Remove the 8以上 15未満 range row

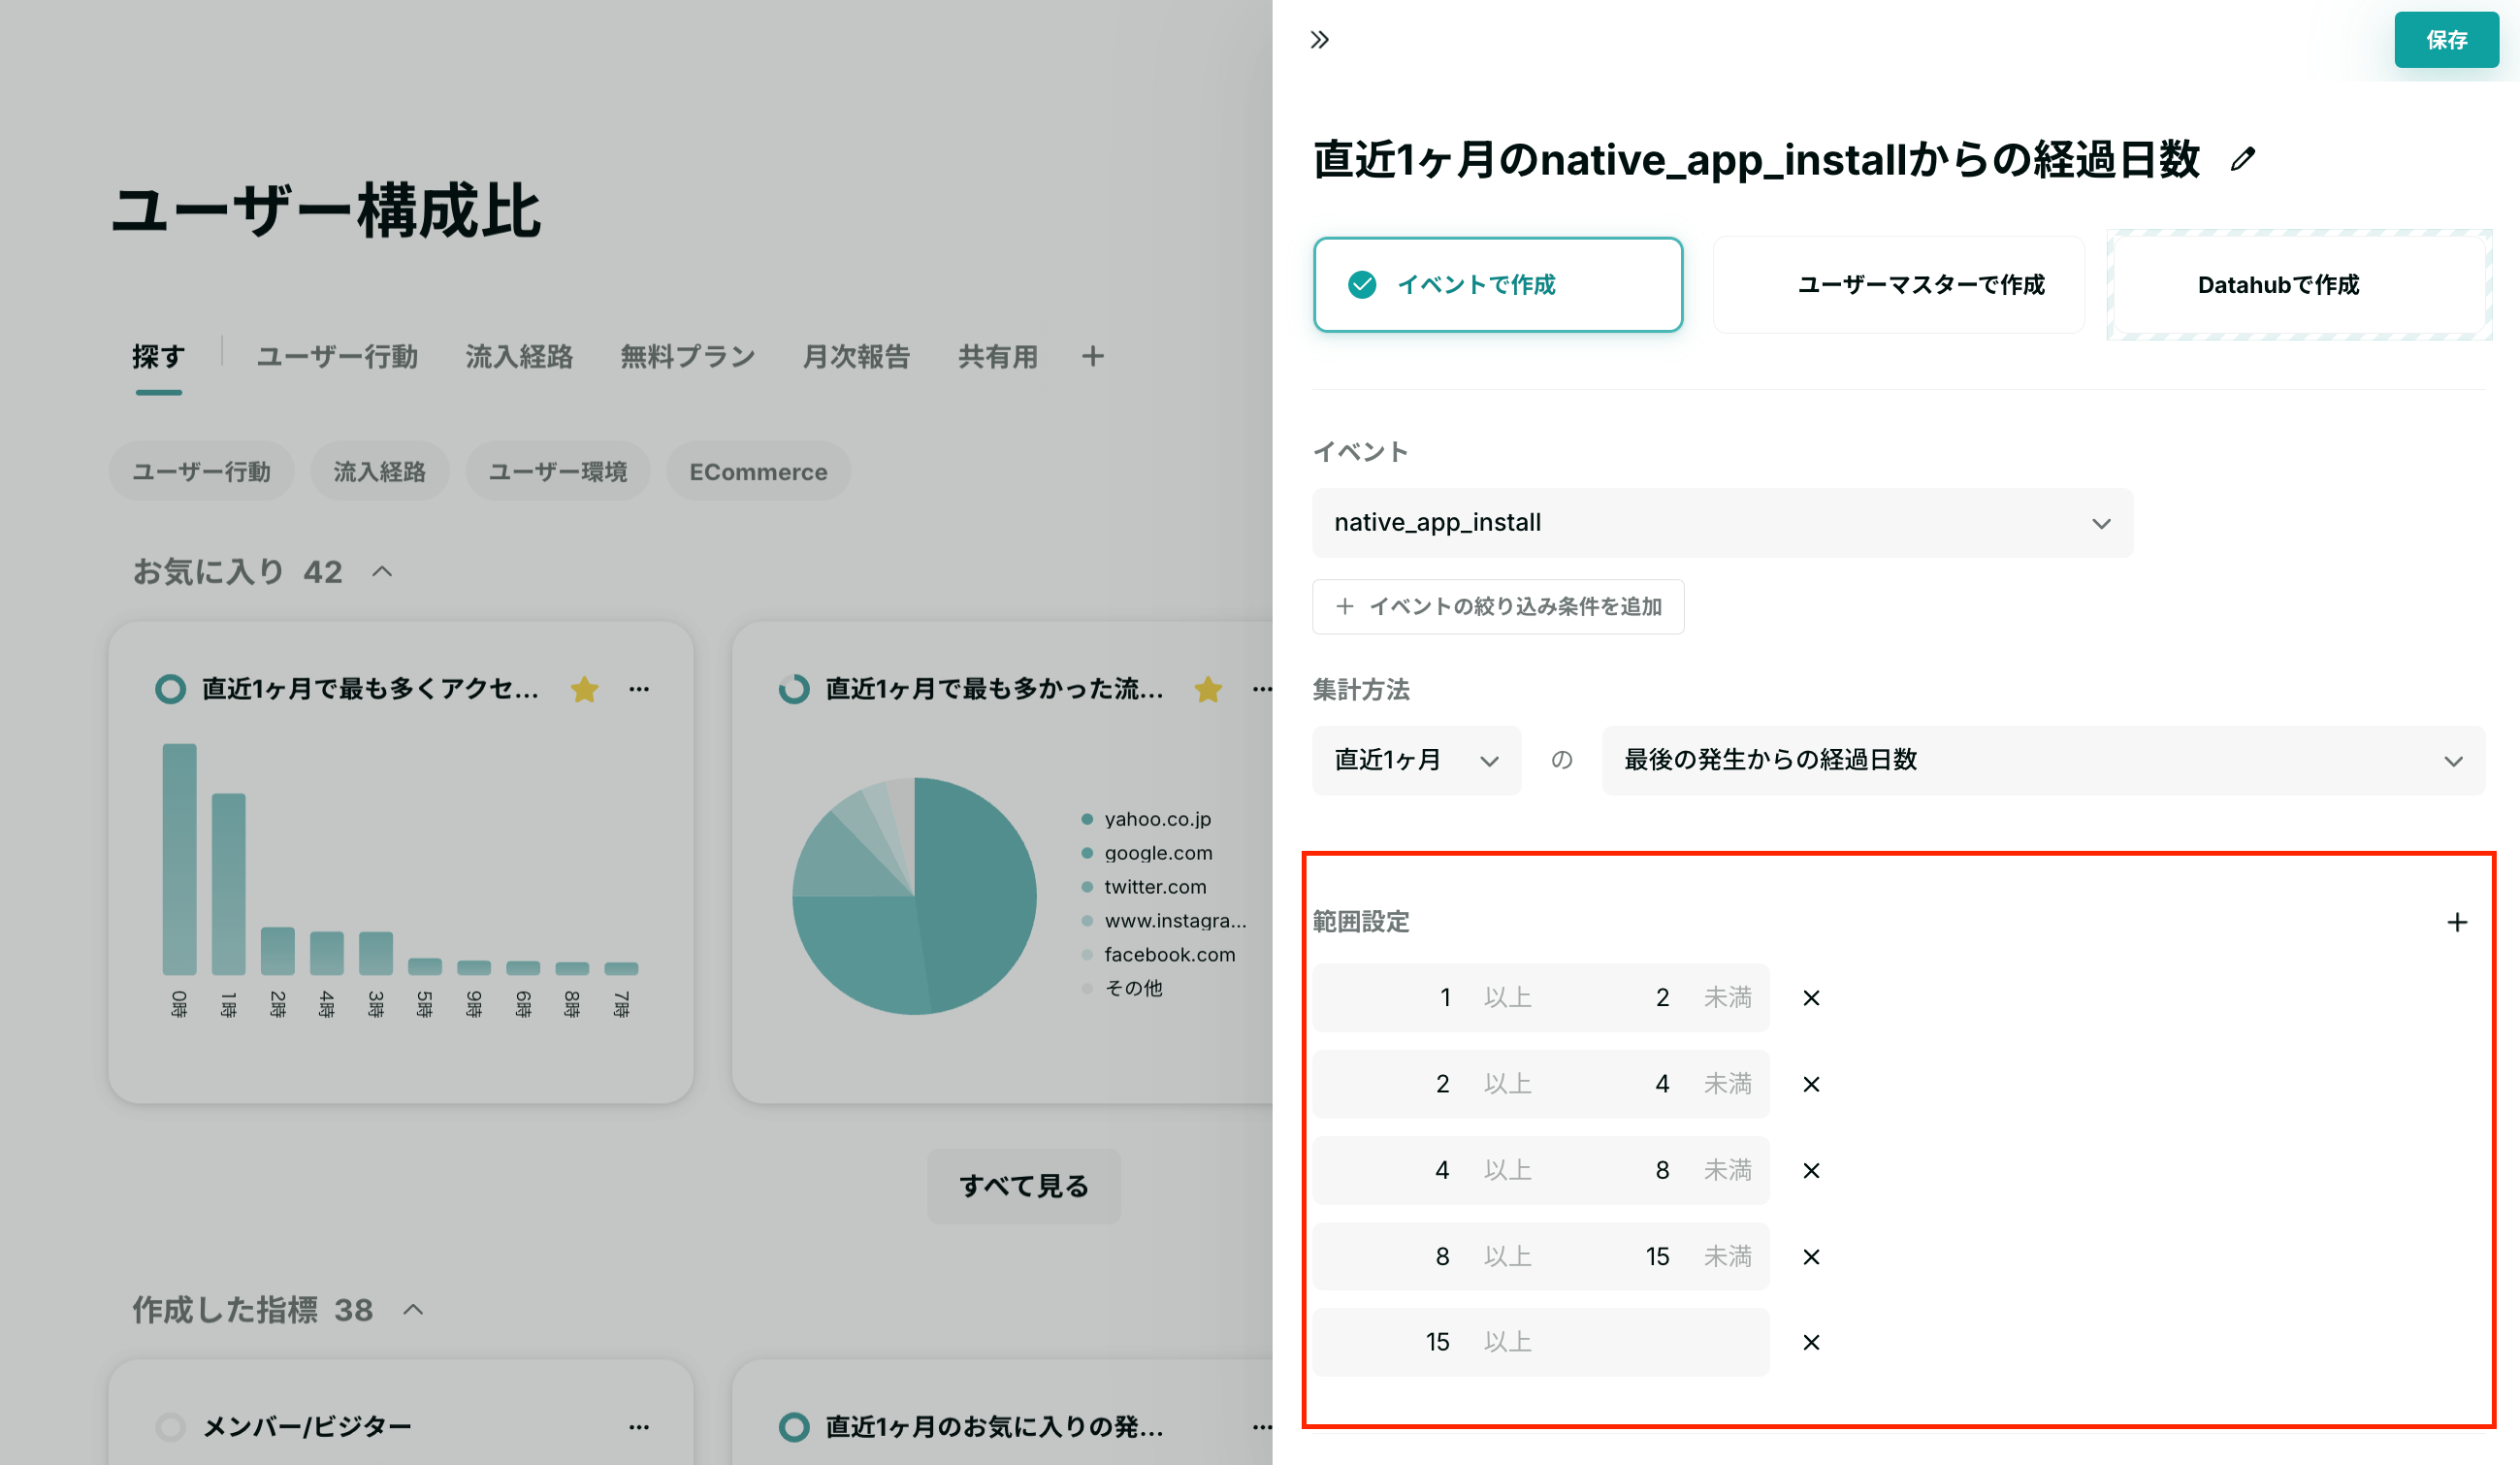tap(1811, 1257)
